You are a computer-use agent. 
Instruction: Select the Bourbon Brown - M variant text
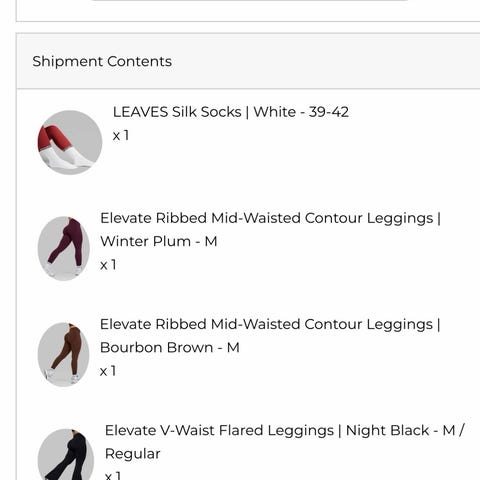(170, 348)
